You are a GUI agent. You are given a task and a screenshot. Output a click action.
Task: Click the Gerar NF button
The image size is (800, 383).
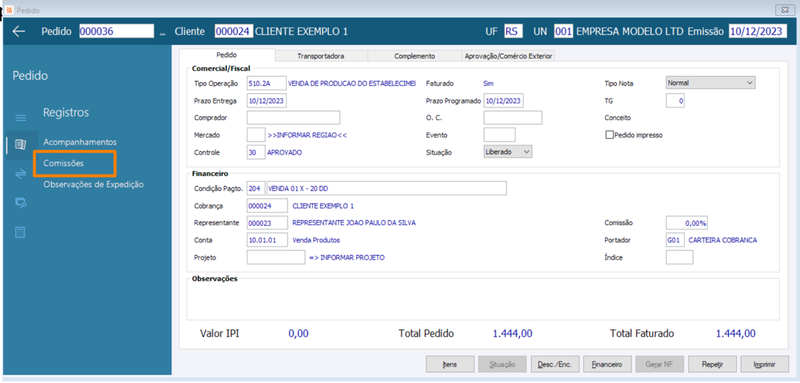[x=660, y=365]
